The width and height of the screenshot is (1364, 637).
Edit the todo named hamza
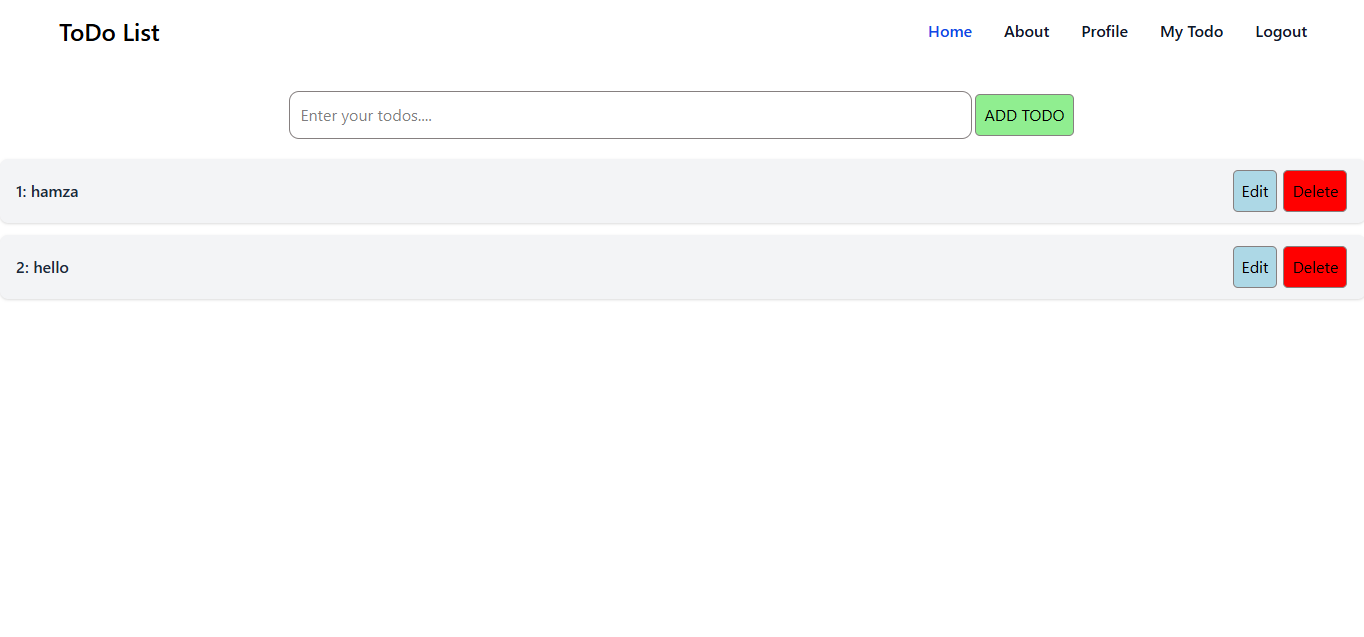[x=1254, y=190]
